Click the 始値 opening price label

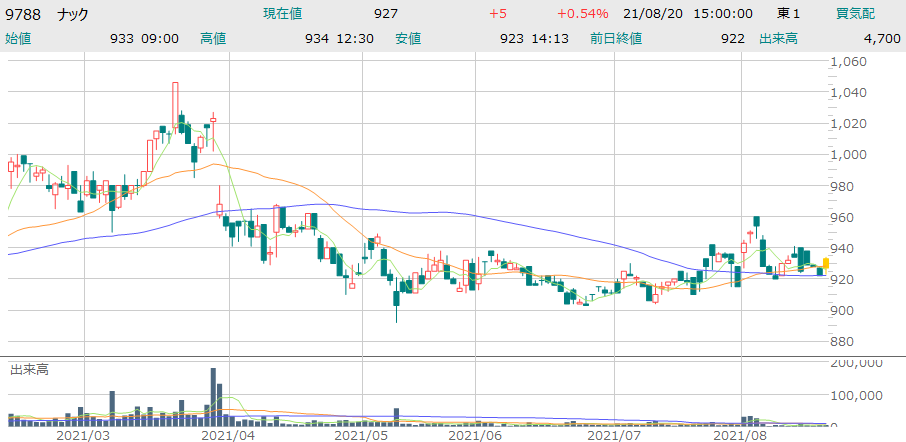click(18, 39)
